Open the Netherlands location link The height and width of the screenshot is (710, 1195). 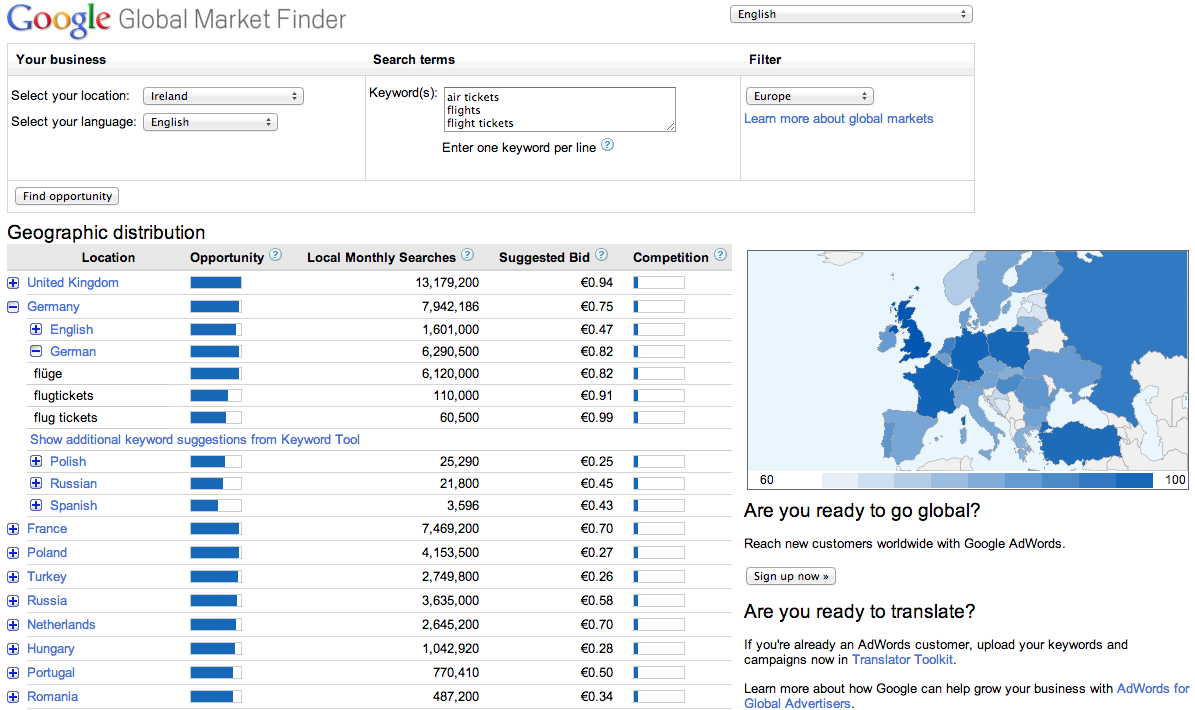coord(61,625)
